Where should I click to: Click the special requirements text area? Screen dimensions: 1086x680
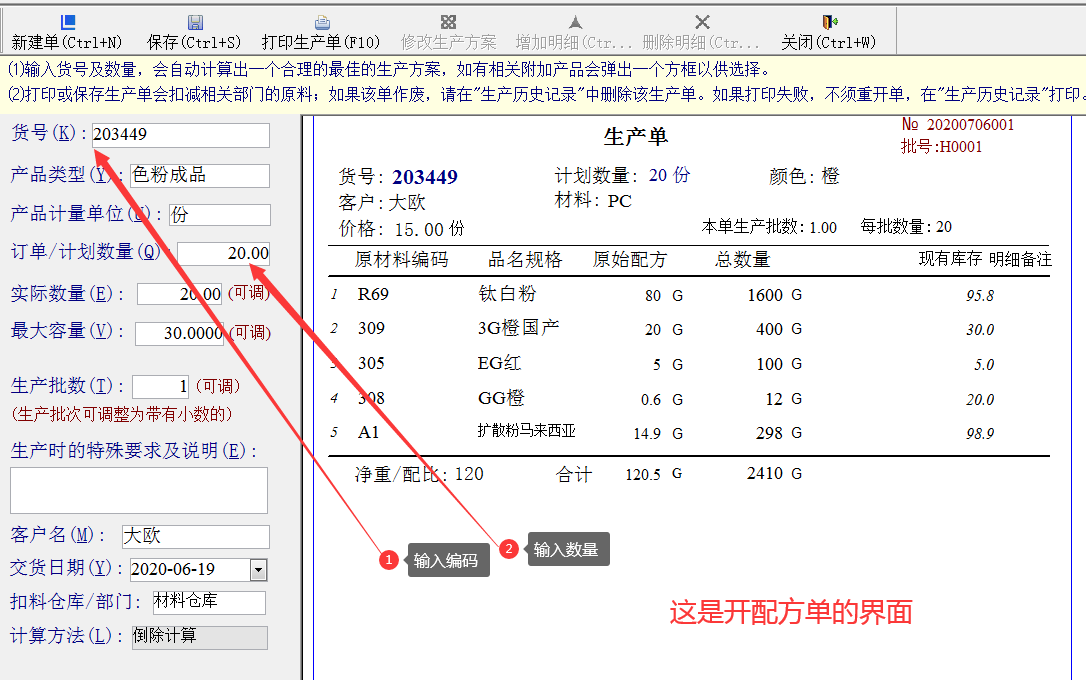pos(139,490)
